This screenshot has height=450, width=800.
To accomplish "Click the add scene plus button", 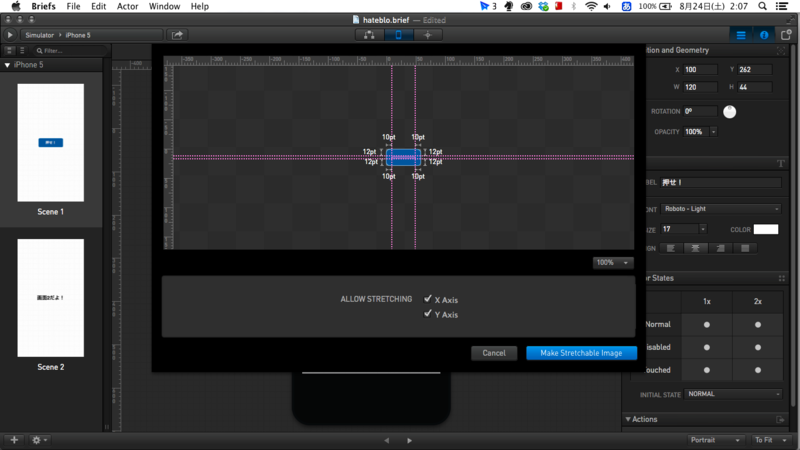I will pyautogui.click(x=14, y=440).
